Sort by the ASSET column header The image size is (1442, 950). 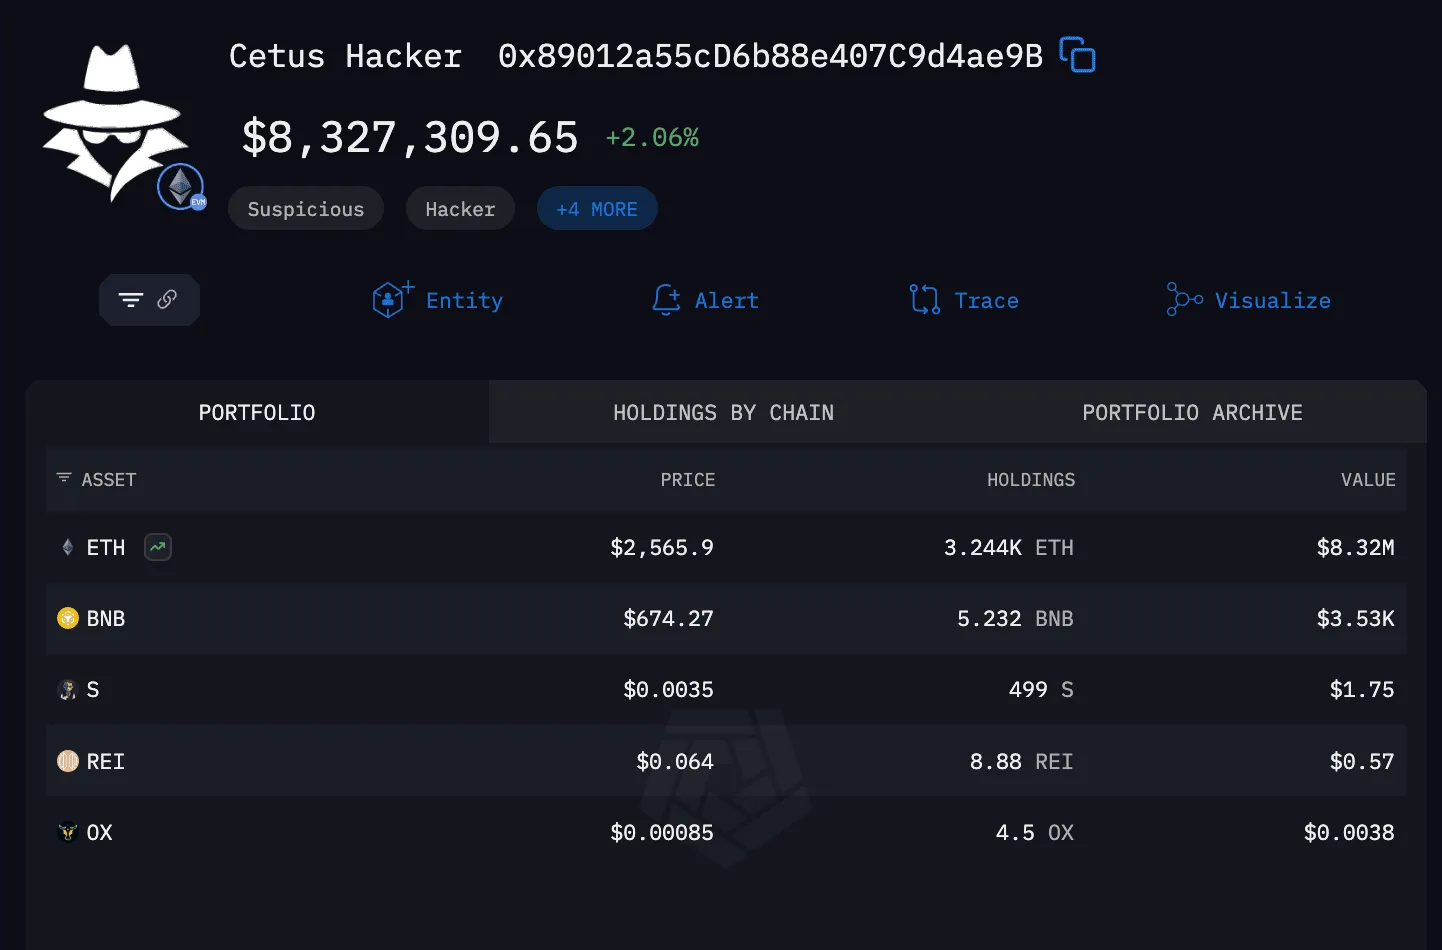pos(109,479)
